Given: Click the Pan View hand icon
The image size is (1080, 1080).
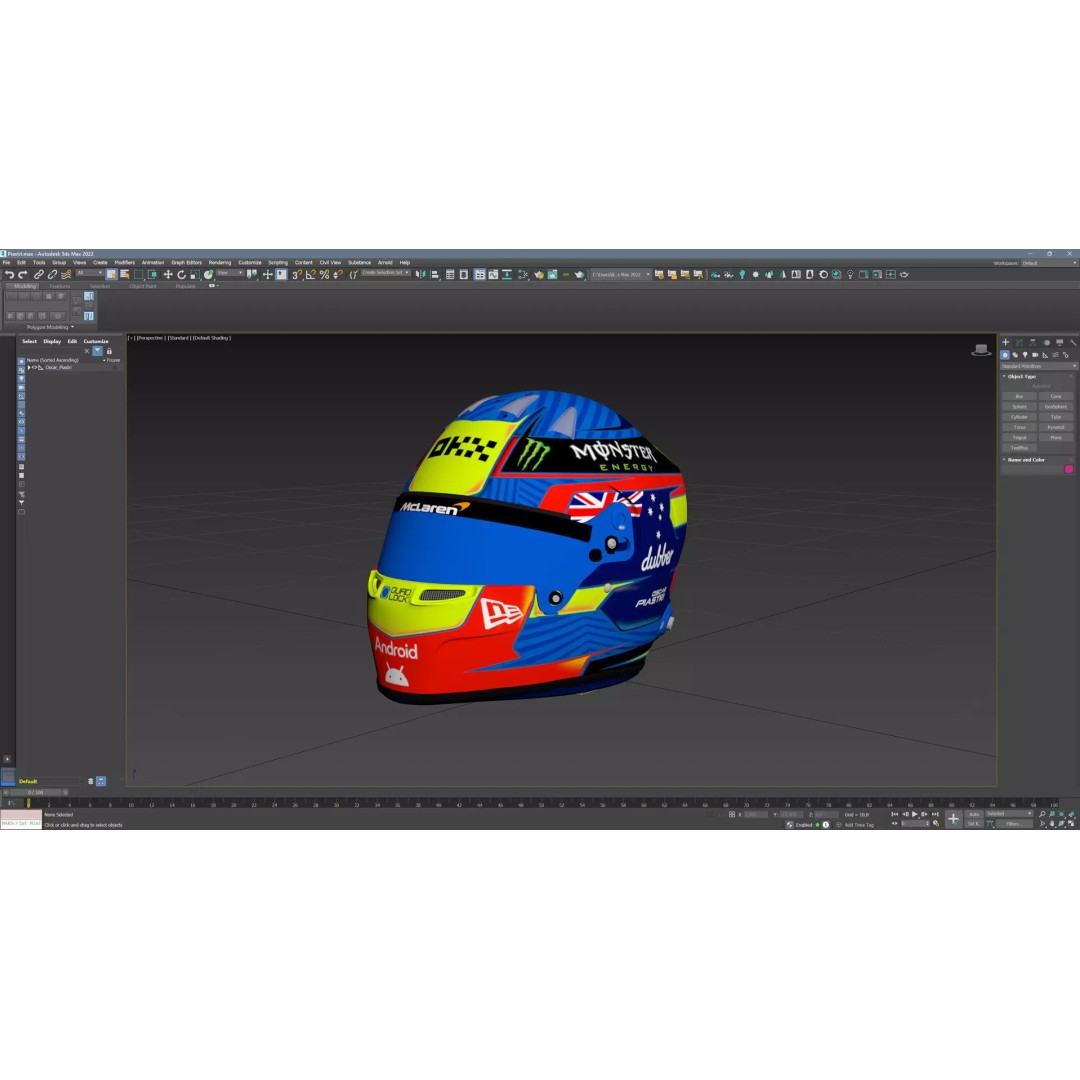Looking at the screenshot, I should [1052, 824].
